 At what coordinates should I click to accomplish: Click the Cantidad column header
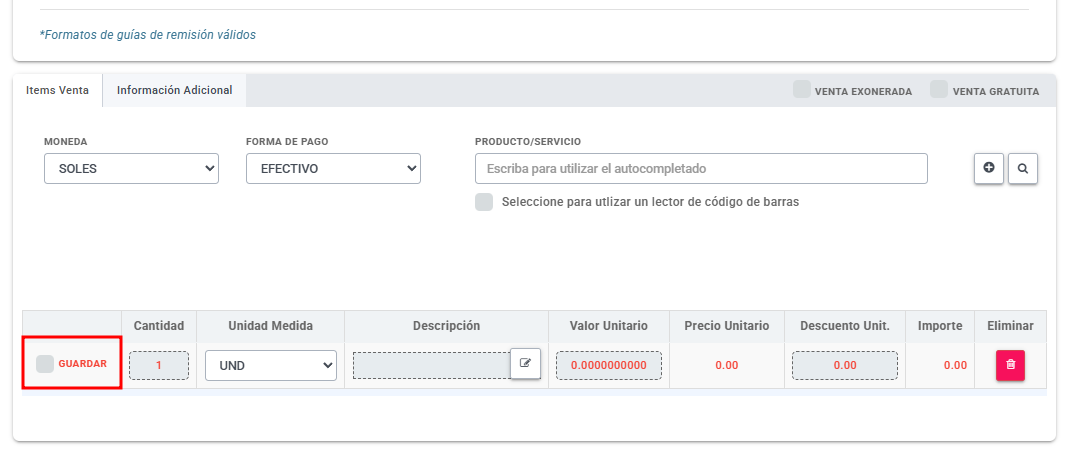pyautogui.click(x=159, y=326)
